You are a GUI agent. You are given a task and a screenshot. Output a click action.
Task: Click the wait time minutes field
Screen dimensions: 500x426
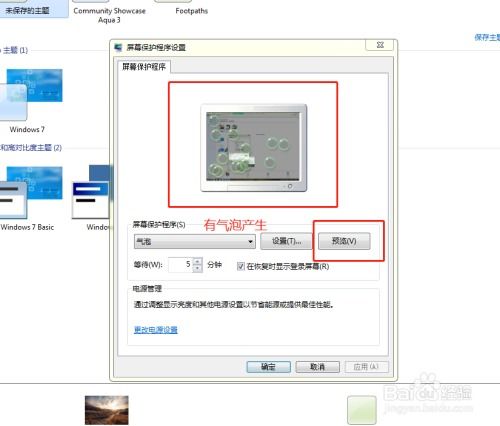pyautogui.click(x=180, y=265)
